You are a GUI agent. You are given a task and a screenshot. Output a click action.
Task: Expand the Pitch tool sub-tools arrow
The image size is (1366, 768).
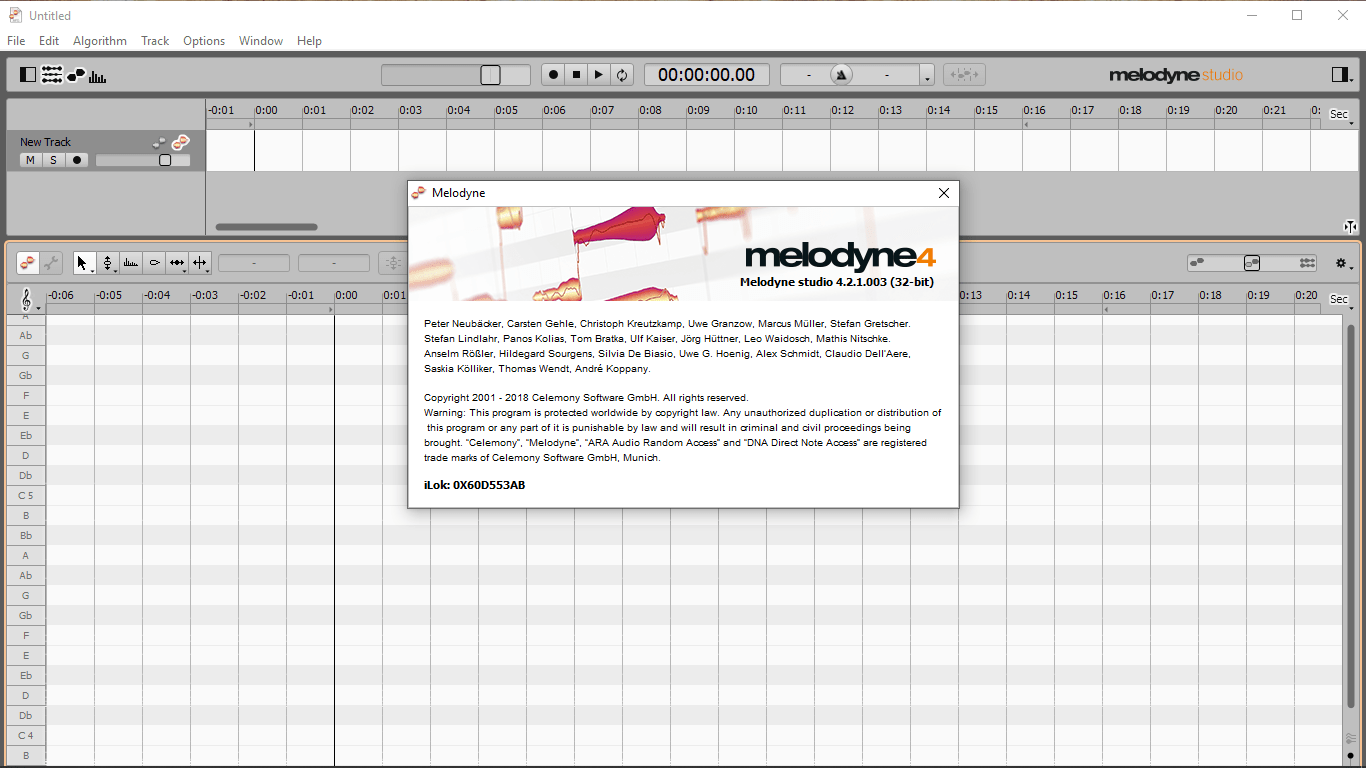(x=116, y=270)
